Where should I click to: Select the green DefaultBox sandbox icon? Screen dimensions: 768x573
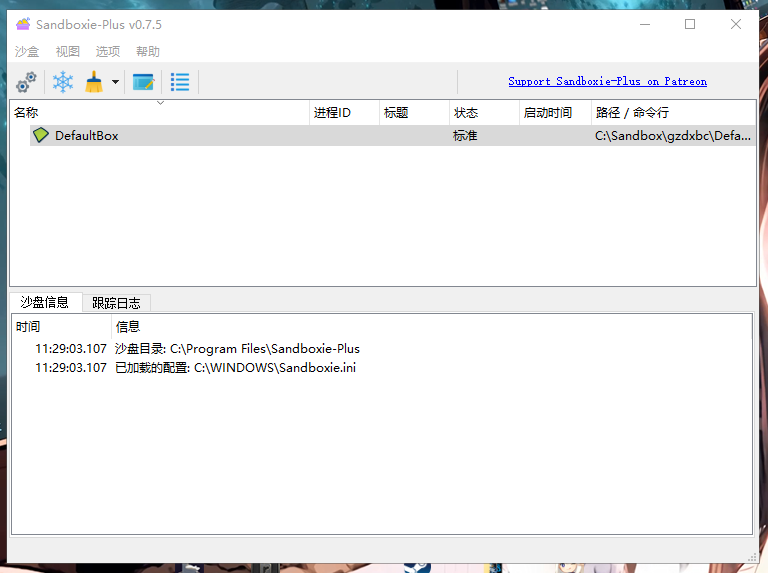coord(41,135)
